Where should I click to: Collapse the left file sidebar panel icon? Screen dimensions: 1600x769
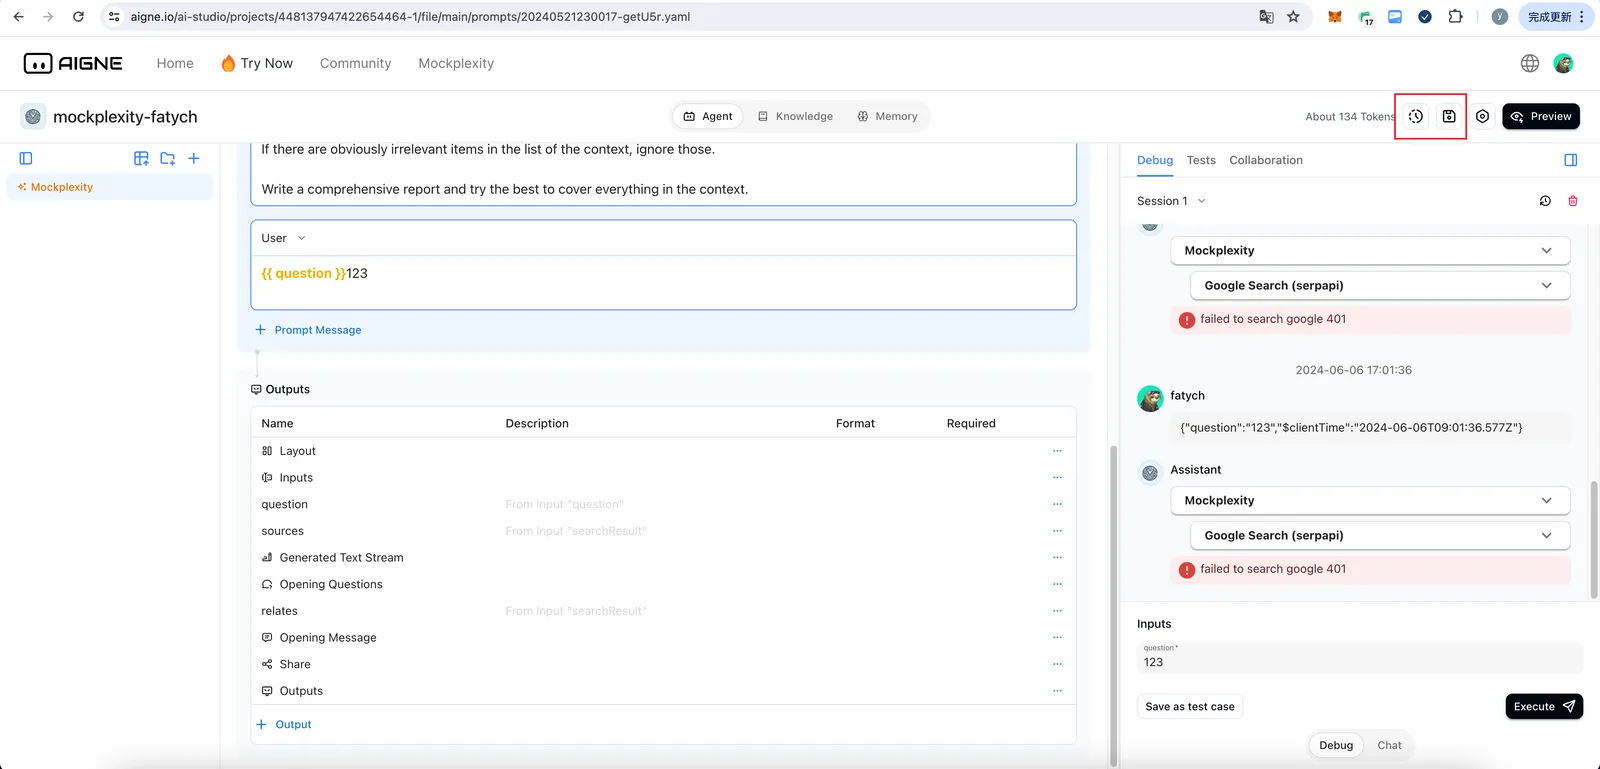click(x=26, y=158)
